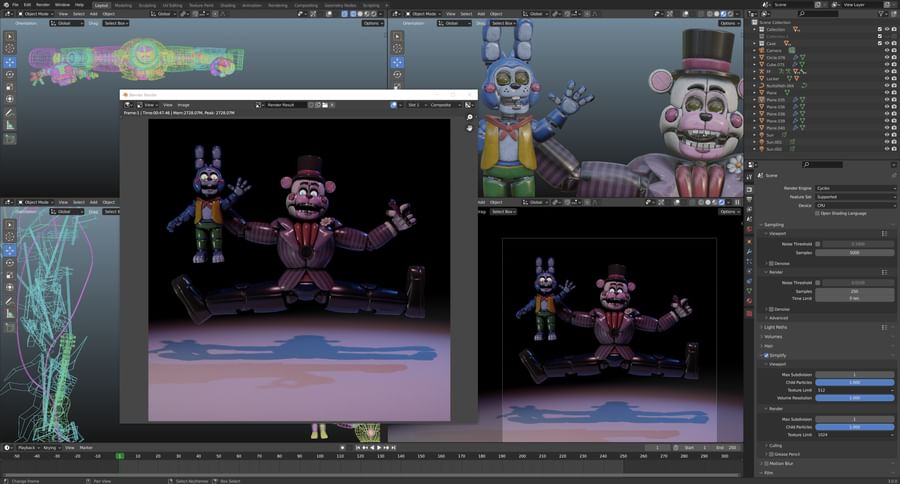Open the Render properties tab icon

749,189
